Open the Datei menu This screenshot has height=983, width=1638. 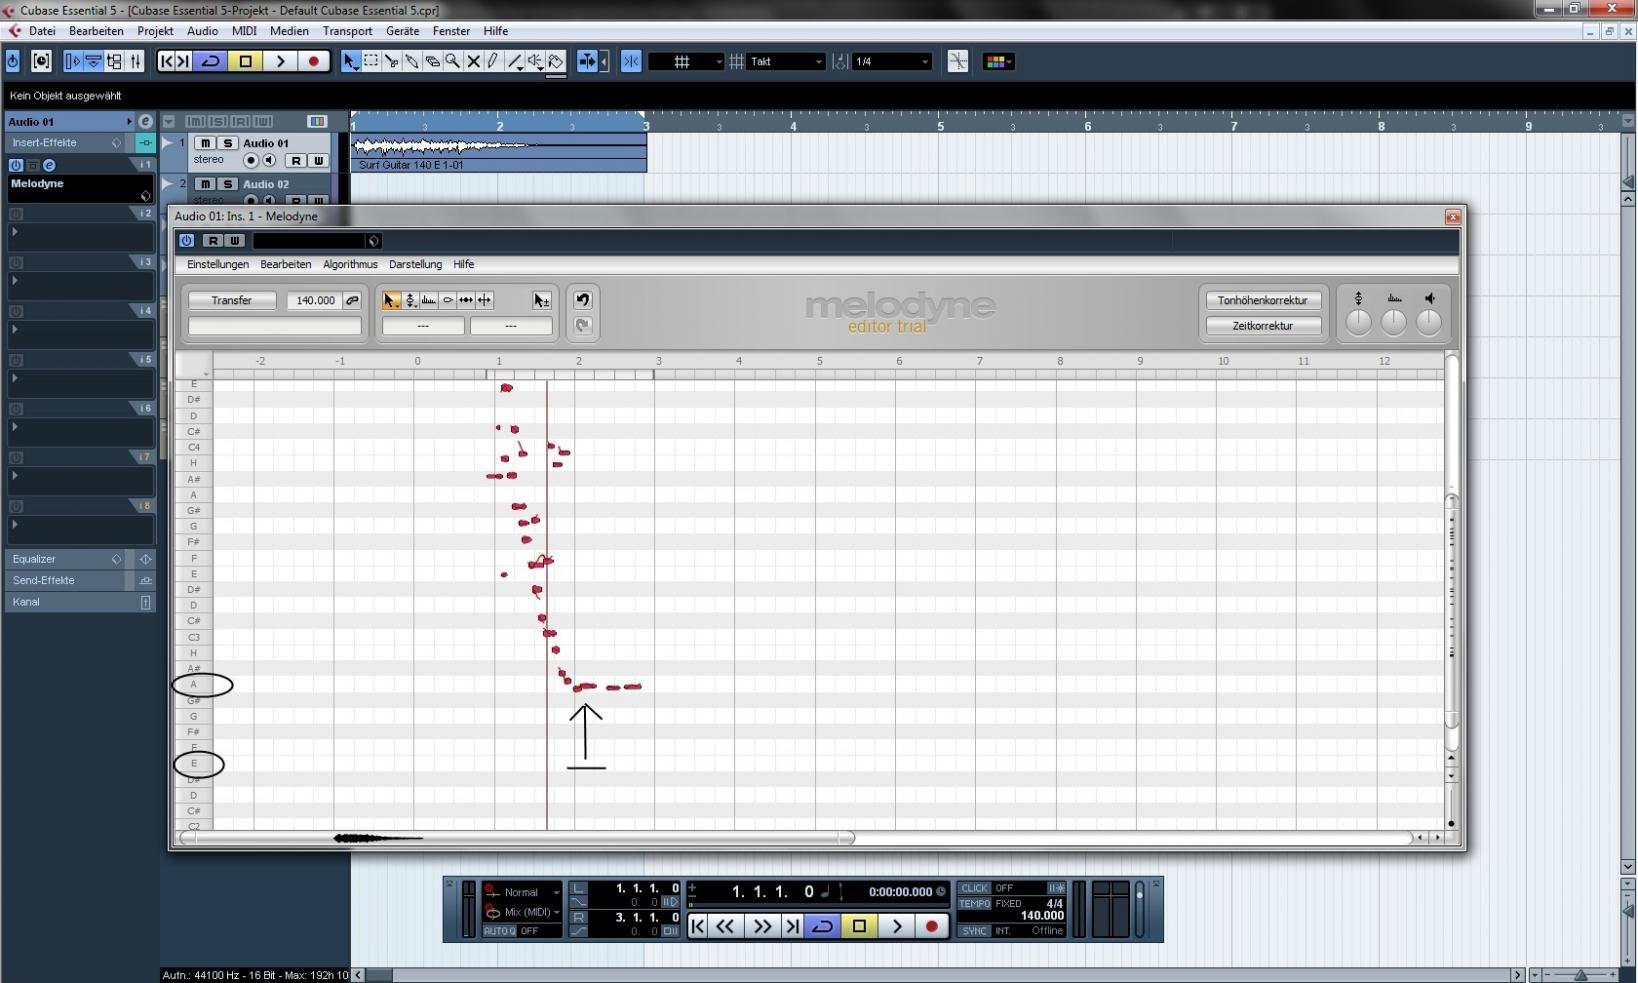click(x=42, y=31)
